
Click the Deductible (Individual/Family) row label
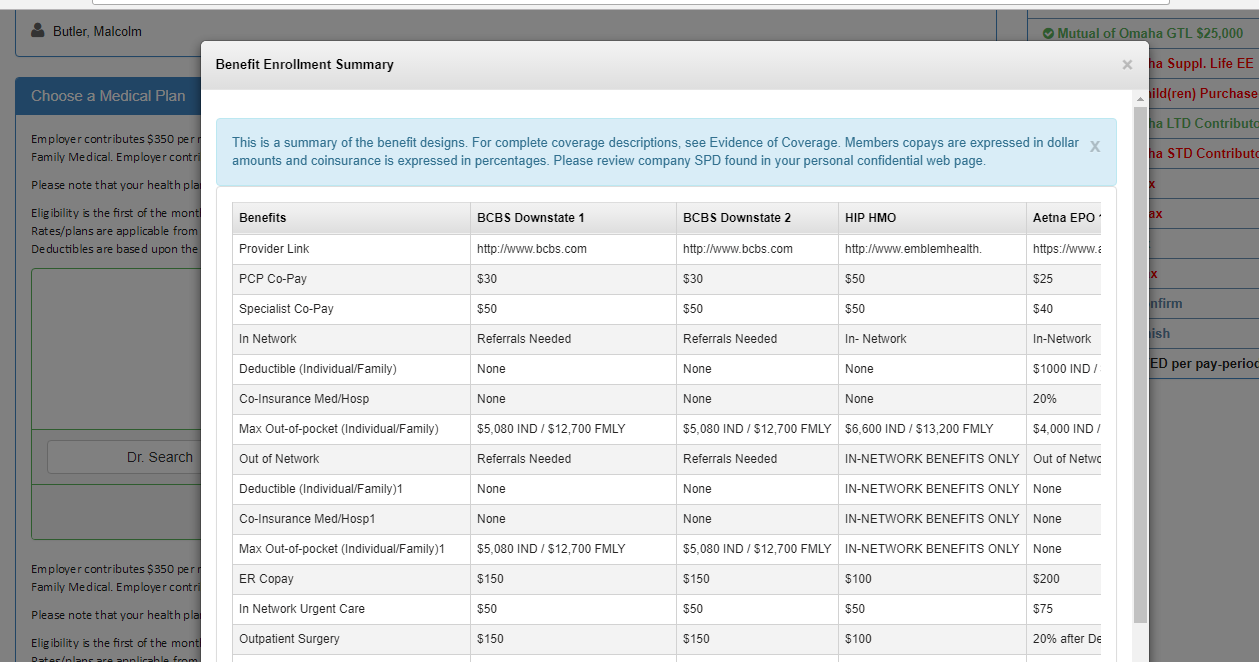click(318, 369)
